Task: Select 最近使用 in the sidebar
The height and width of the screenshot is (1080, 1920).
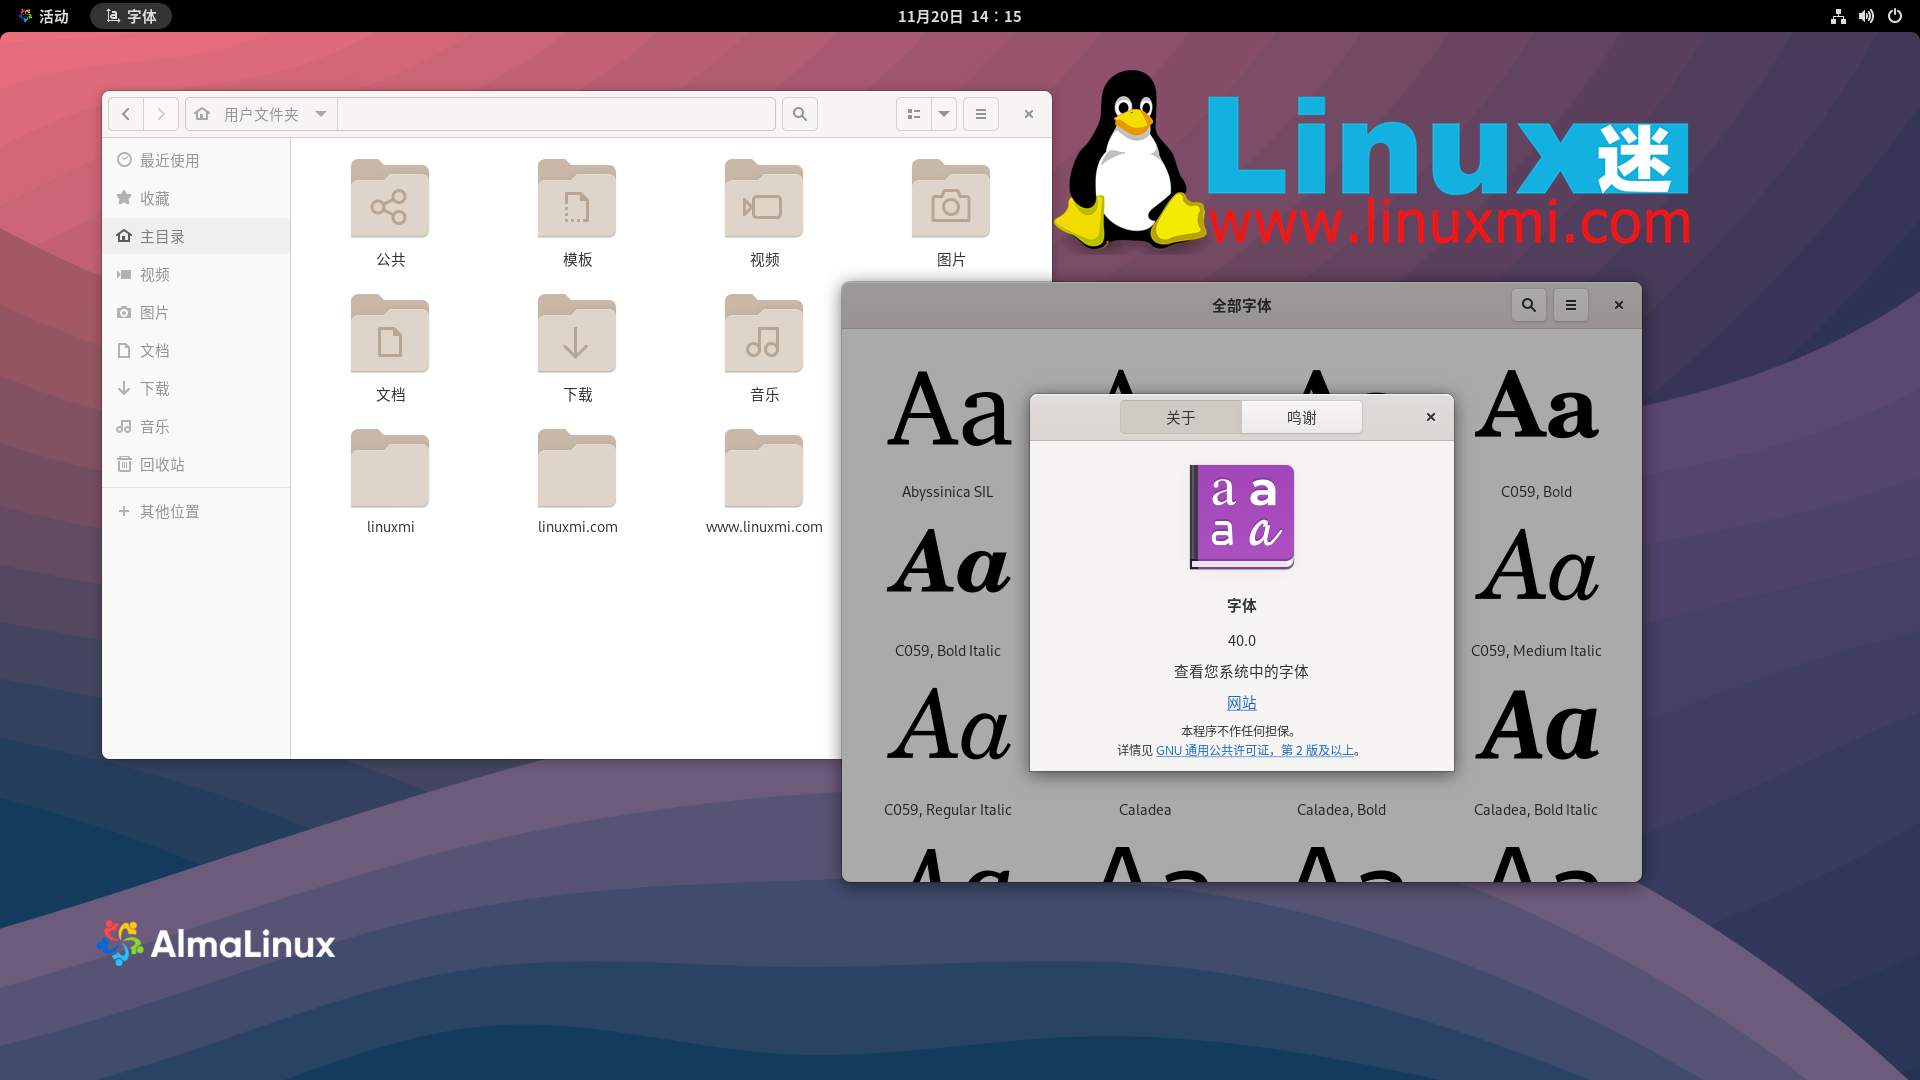Action: point(196,160)
